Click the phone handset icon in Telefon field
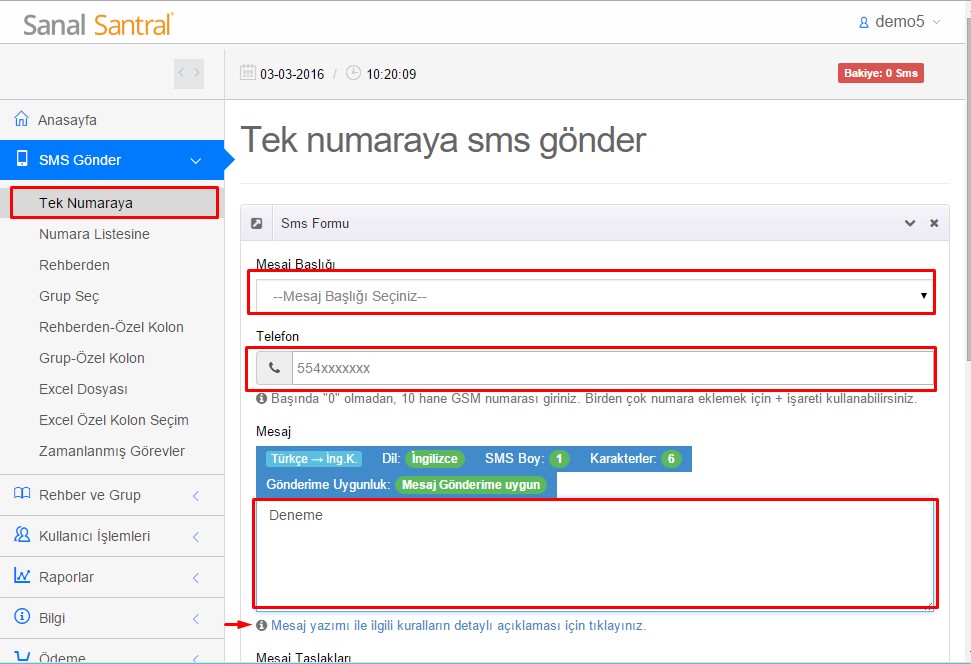This screenshot has width=971, height=664. [x=274, y=368]
